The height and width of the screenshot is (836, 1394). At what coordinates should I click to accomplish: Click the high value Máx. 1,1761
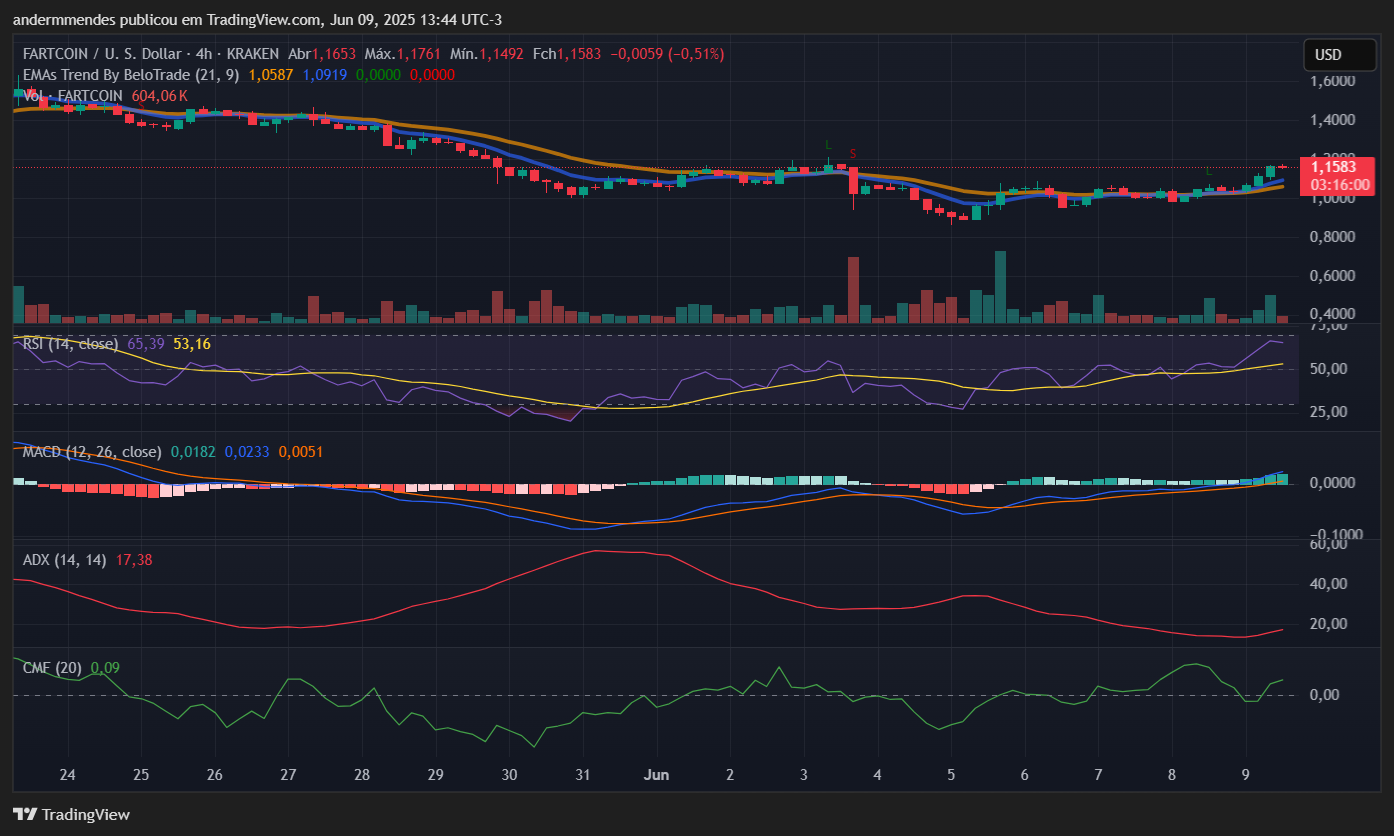tap(405, 54)
